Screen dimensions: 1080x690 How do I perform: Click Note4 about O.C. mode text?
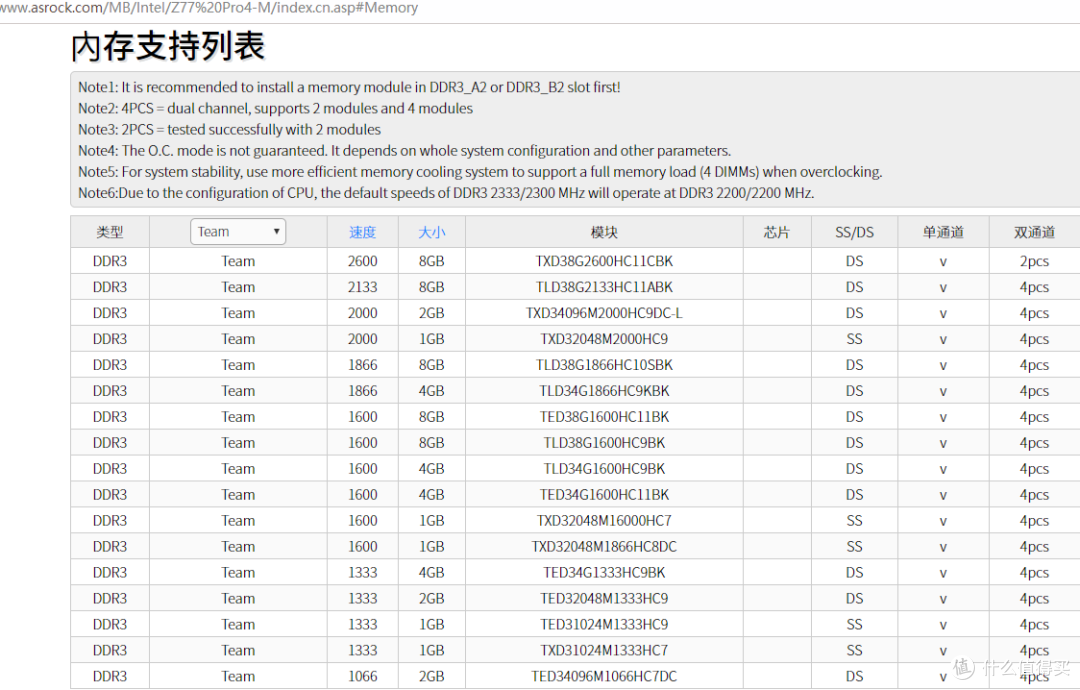coord(404,150)
